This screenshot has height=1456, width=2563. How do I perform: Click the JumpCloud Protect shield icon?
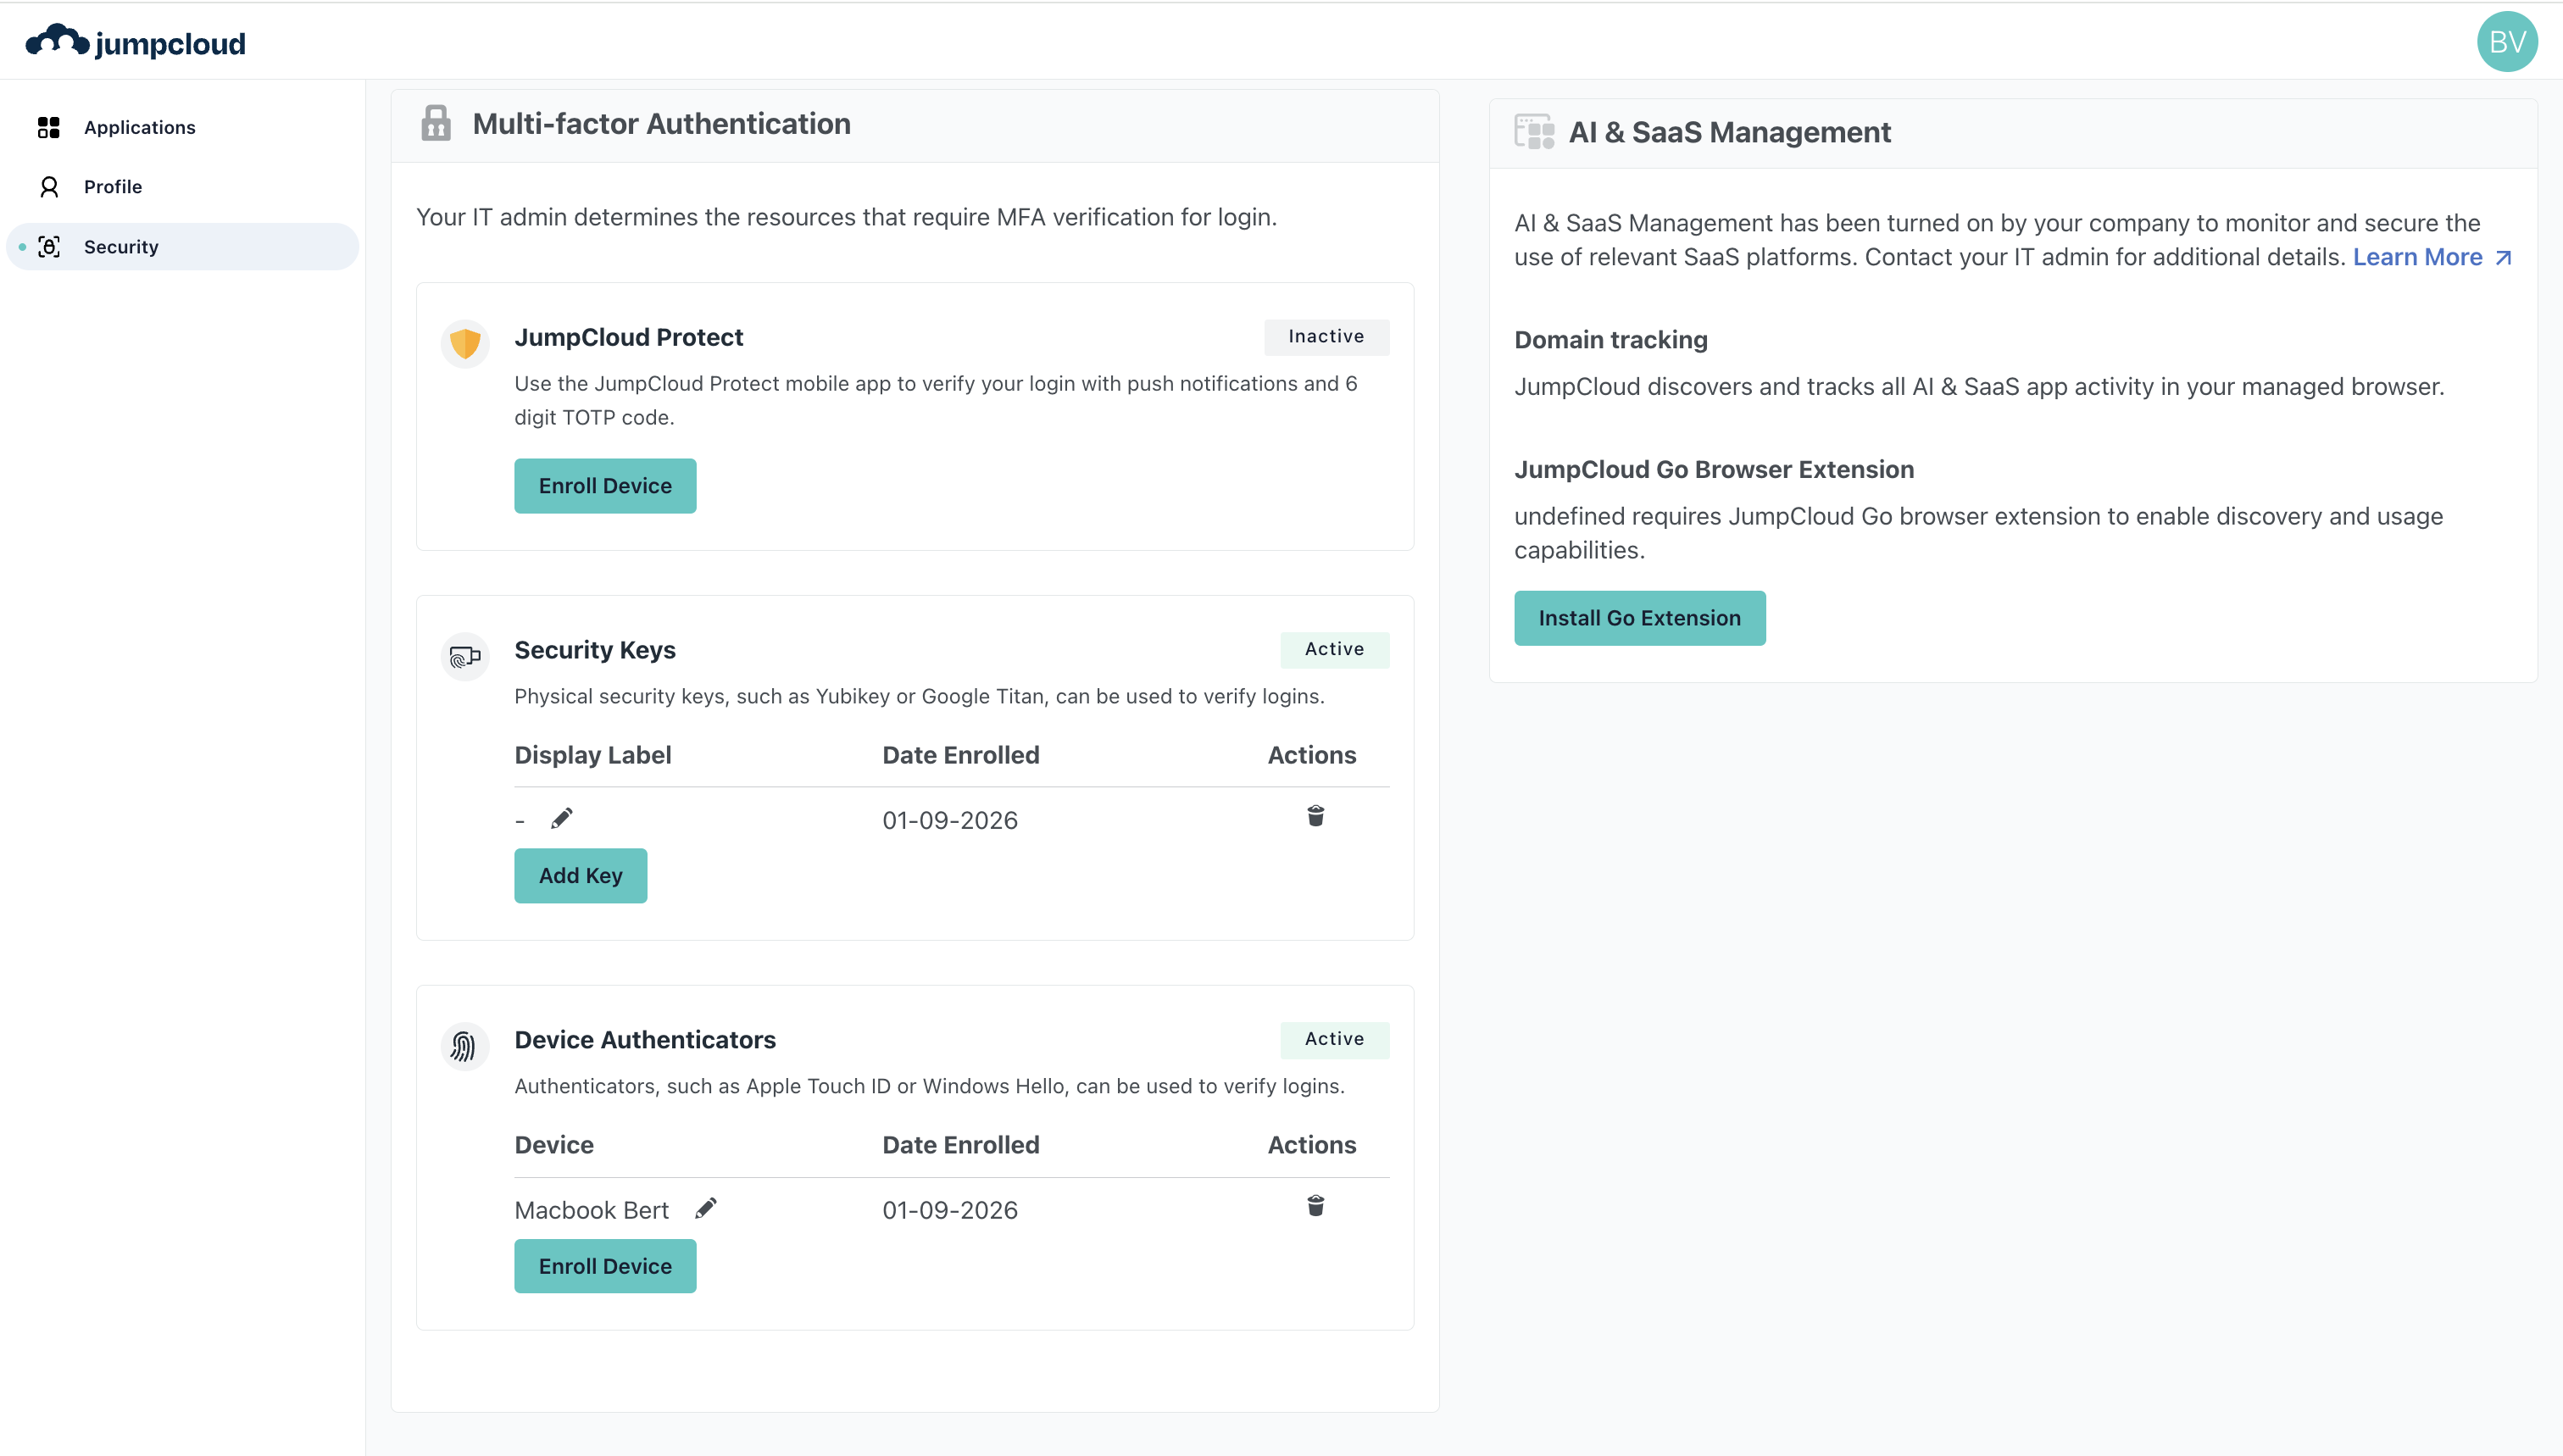[x=465, y=344]
